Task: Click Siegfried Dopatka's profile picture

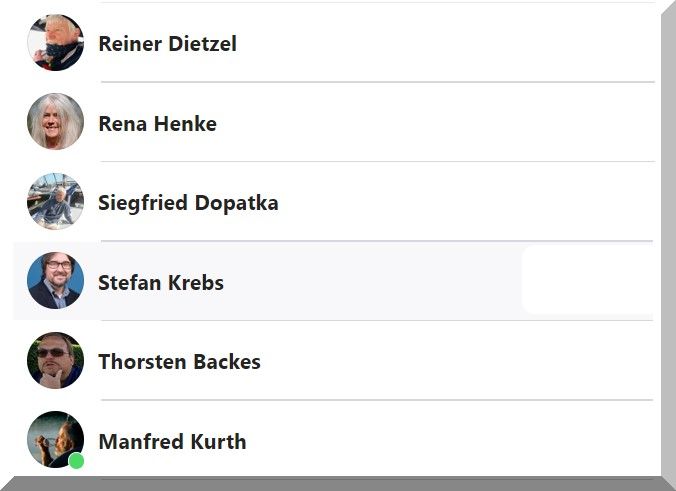Action: 55,202
